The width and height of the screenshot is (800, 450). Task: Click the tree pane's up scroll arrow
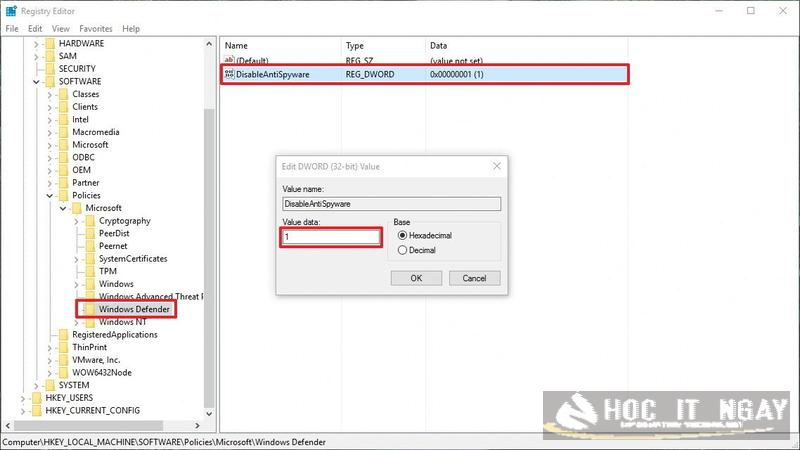coord(209,44)
